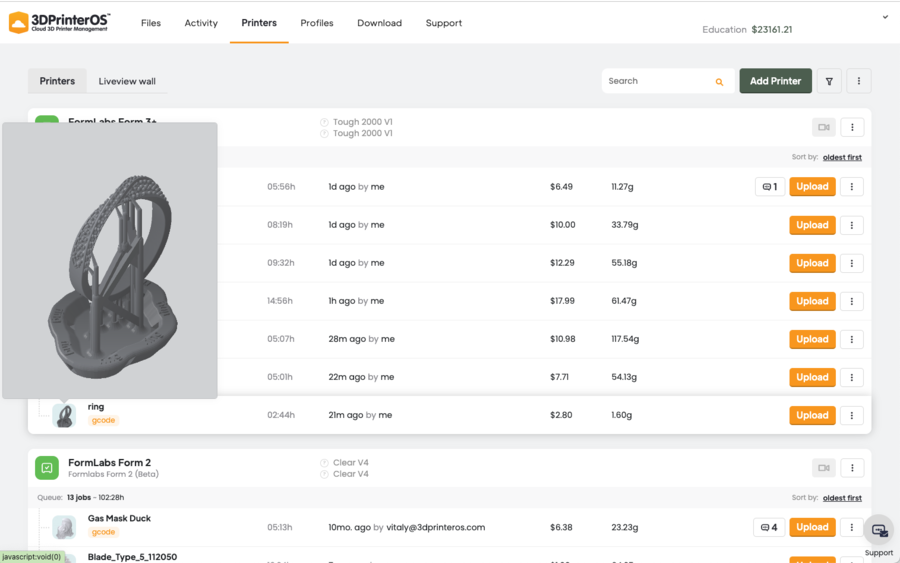Open comments badge on Gas Mask Duck job

click(x=769, y=527)
